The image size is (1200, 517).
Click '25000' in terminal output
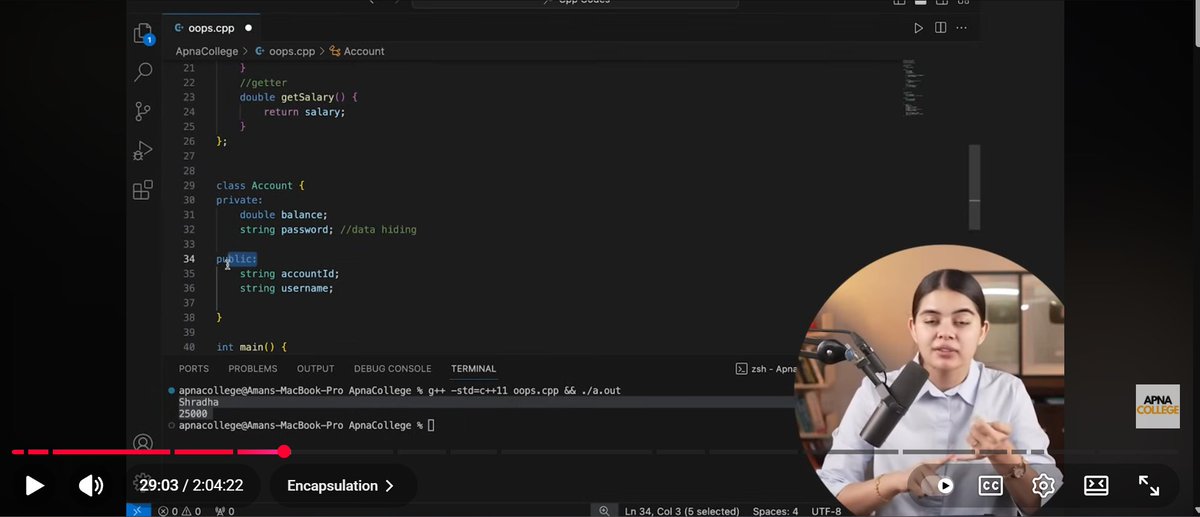pos(193,414)
